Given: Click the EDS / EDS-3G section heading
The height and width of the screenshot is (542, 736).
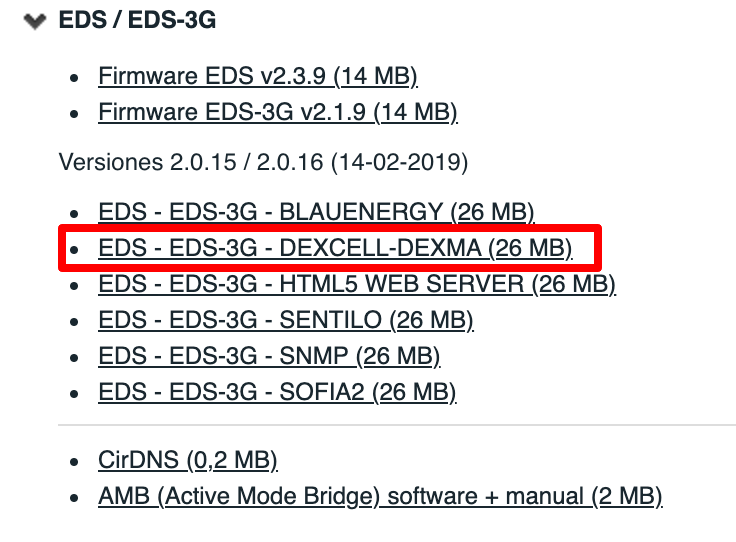Looking at the screenshot, I should click(x=137, y=20).
